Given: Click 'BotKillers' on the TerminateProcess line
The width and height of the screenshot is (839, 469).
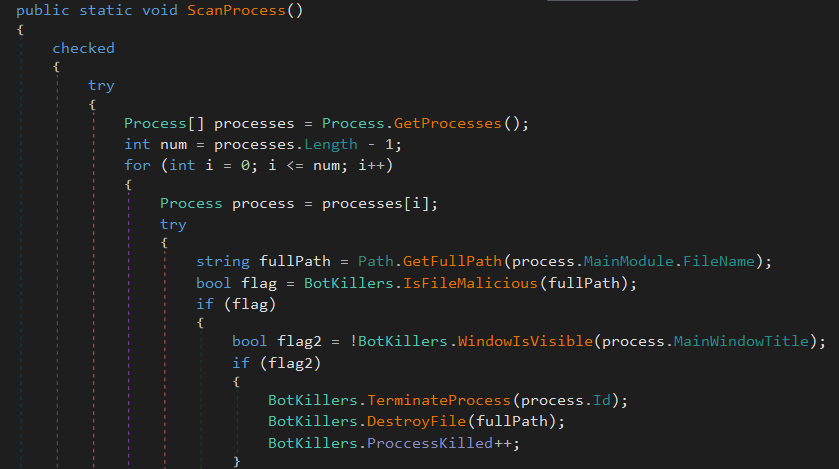Looking at the screenshot, I should point(312,401).
